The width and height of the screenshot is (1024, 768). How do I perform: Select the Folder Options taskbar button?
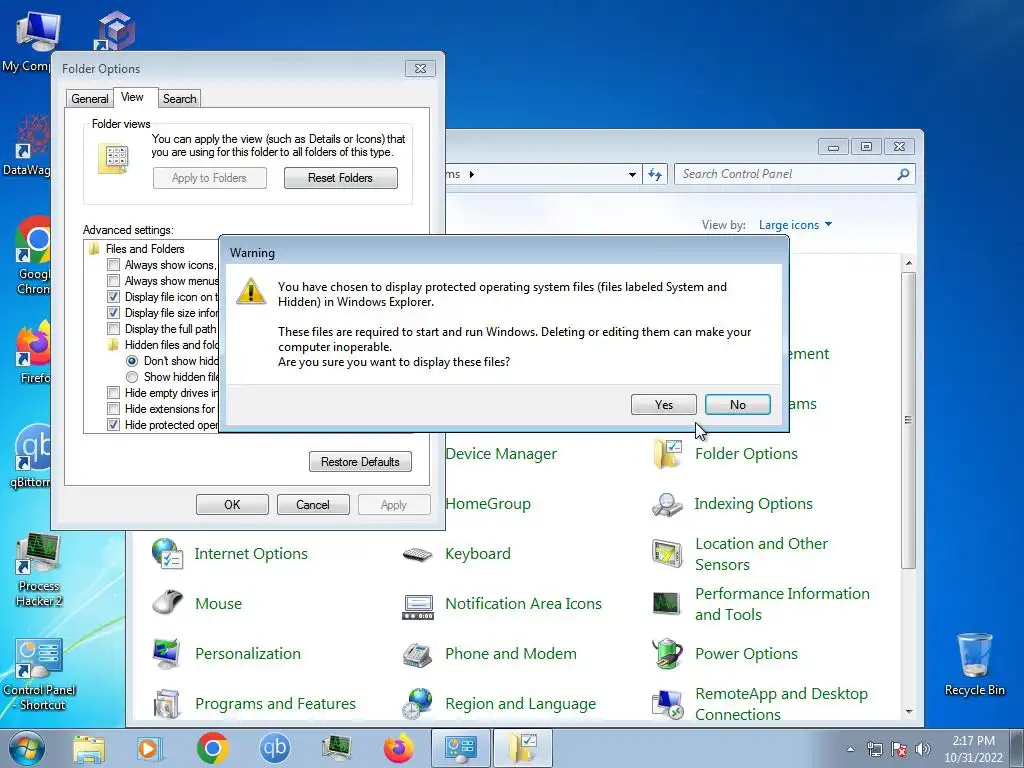(x=522, y=748)
